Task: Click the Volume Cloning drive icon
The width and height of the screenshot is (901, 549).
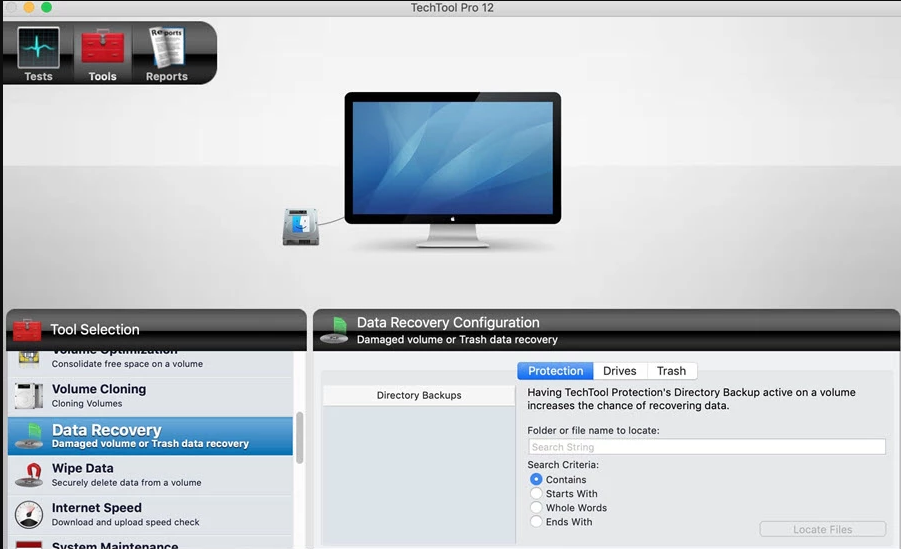Action: 29,396
